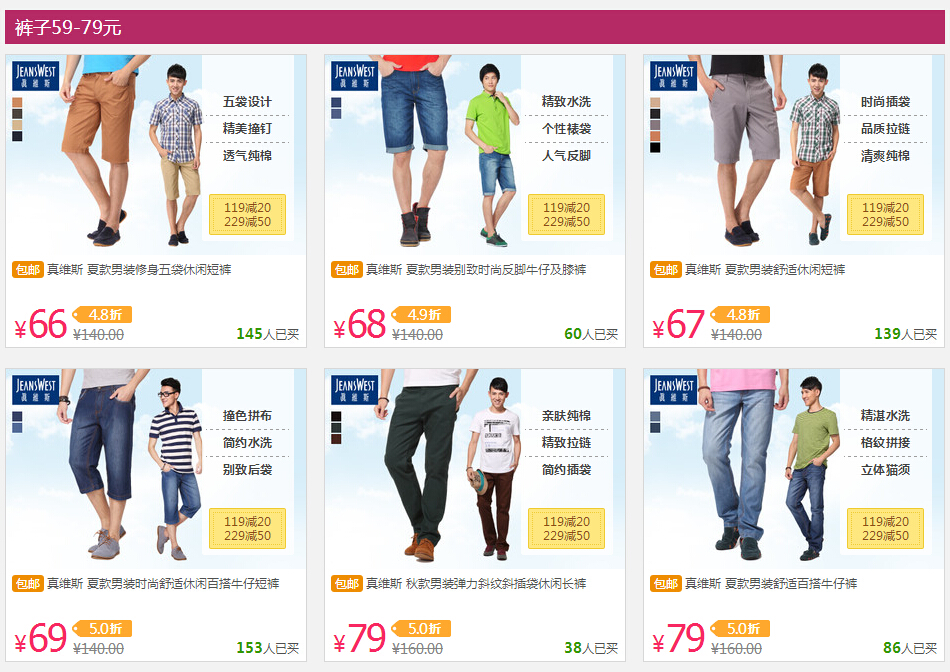Click the 包邮 badge on the ¥68 denim shorts listing
The image size is (950, 672).
347,270
